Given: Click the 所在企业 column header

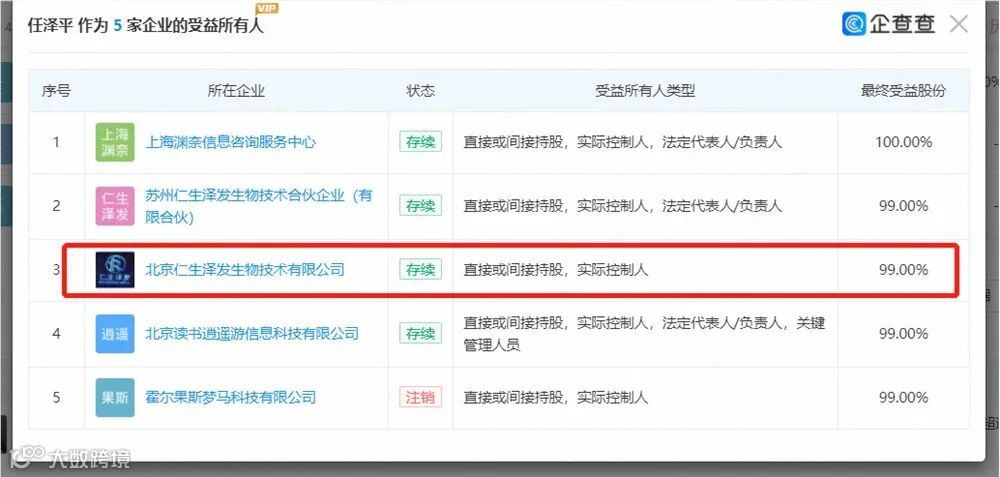Looking at the screenshot, I should 236,91.
